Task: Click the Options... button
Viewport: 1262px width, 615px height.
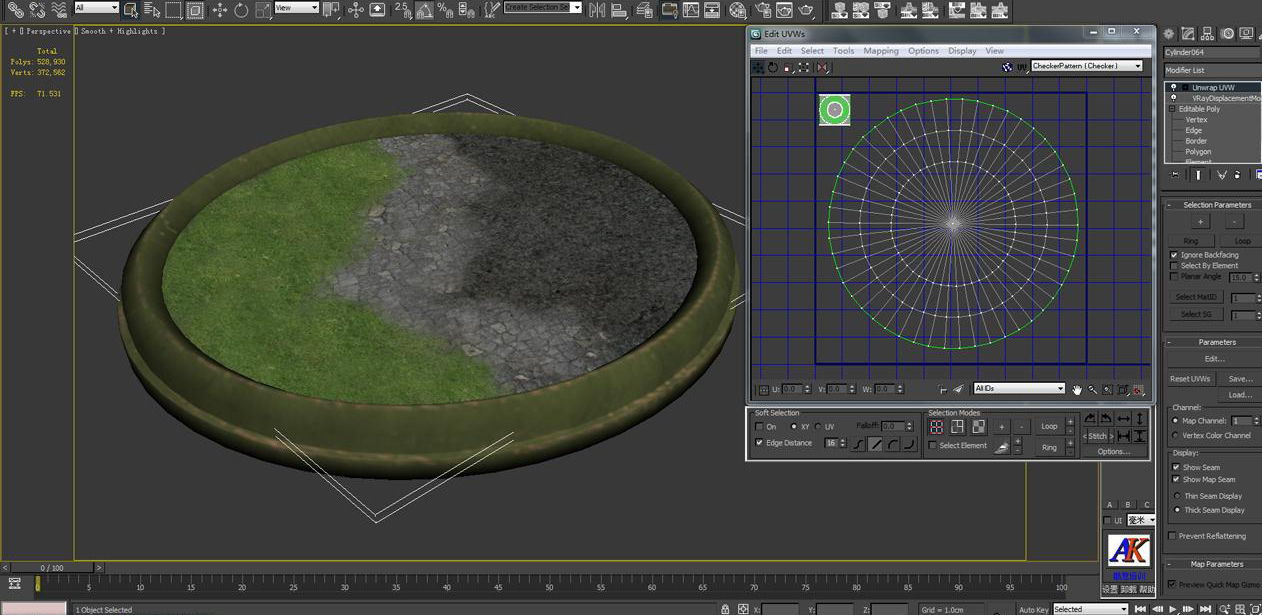Action: [1113, 452]
